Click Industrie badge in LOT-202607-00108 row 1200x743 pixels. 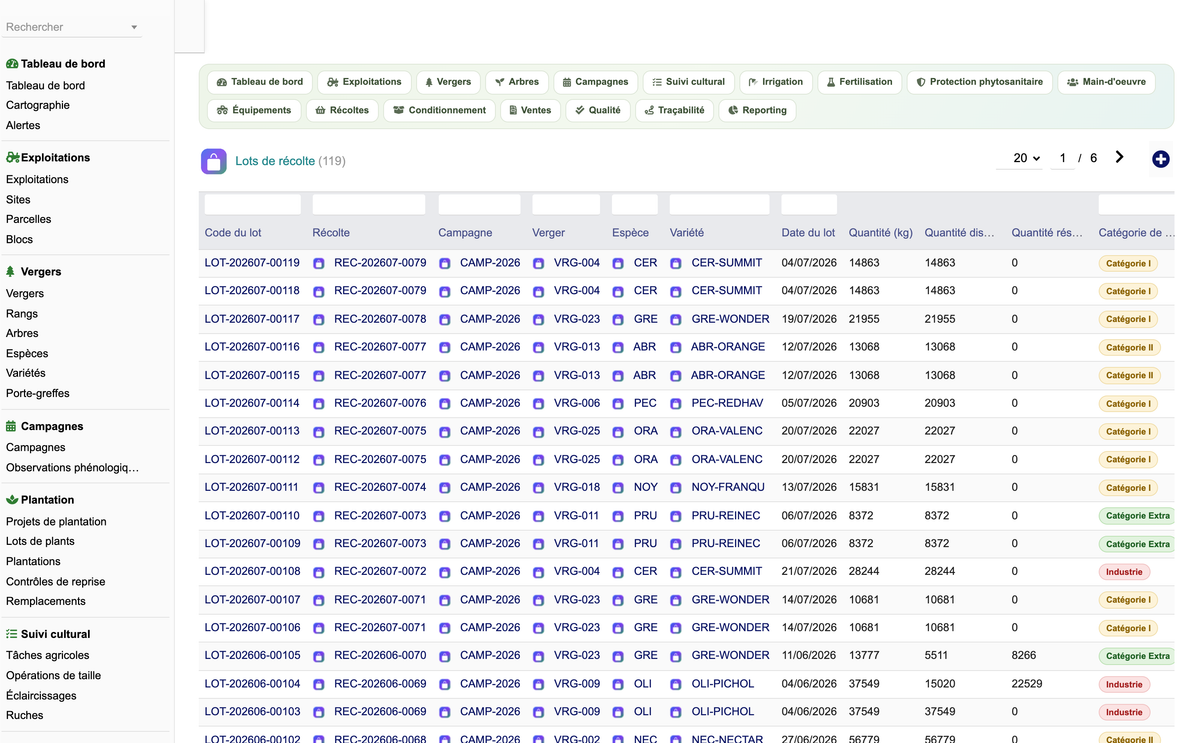coord(1124,572)
